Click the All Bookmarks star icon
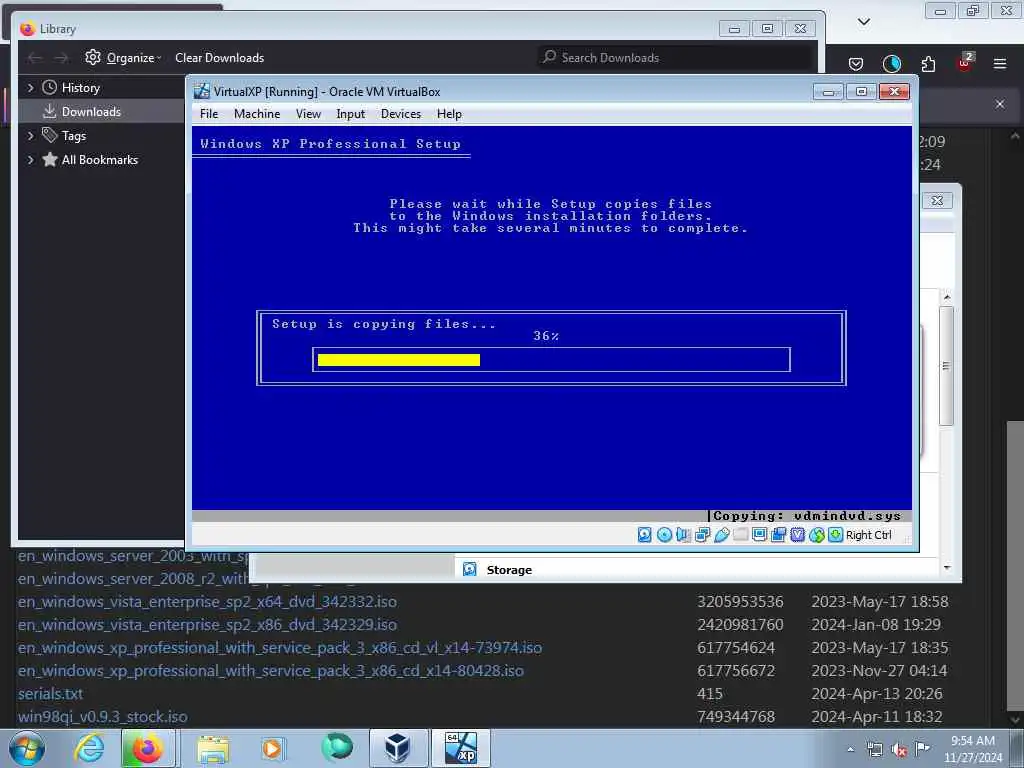The height and width of the screenshot is (768, 1024). (x=50, y=159)
